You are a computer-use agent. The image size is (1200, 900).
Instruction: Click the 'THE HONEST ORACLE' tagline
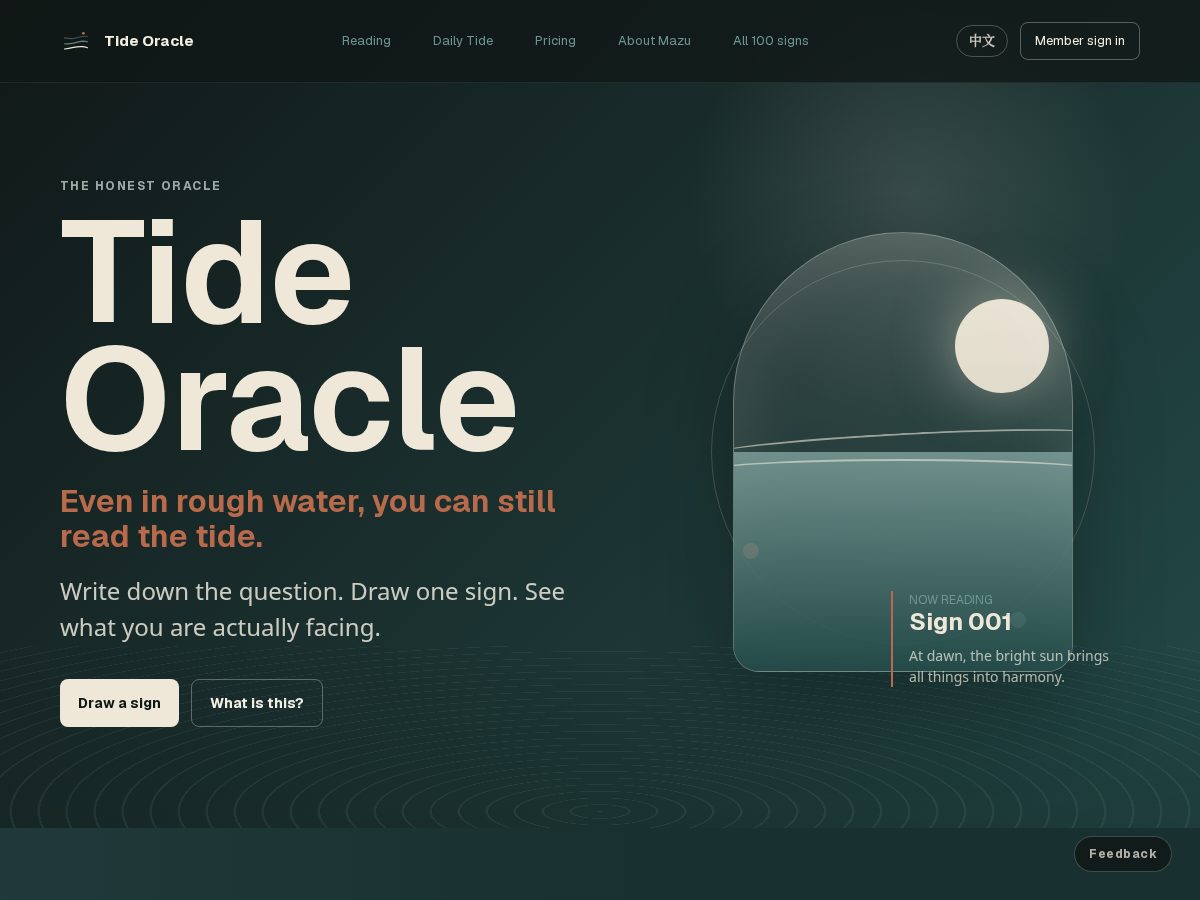pyautogui.click(x=140, y=186)
